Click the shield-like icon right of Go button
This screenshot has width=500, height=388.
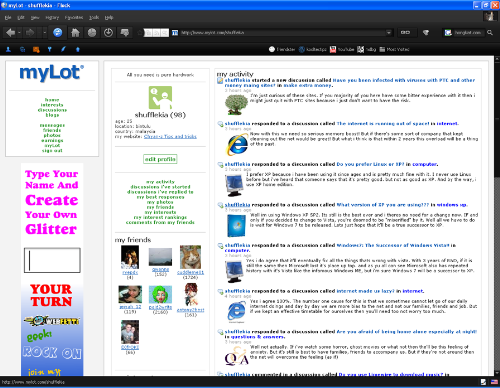(x=426, y=33)
